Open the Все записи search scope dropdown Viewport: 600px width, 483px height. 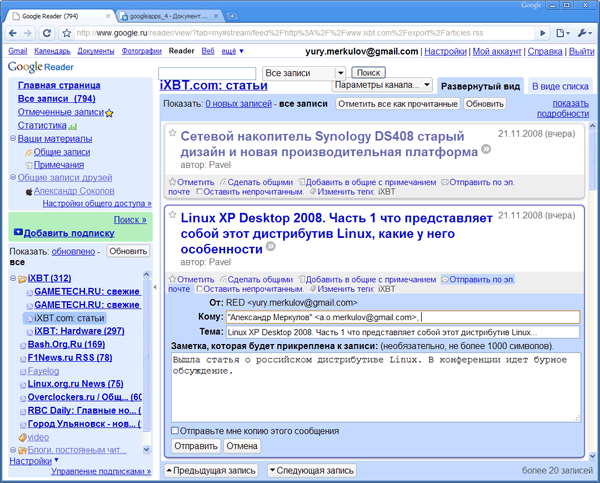click(304, 73)
